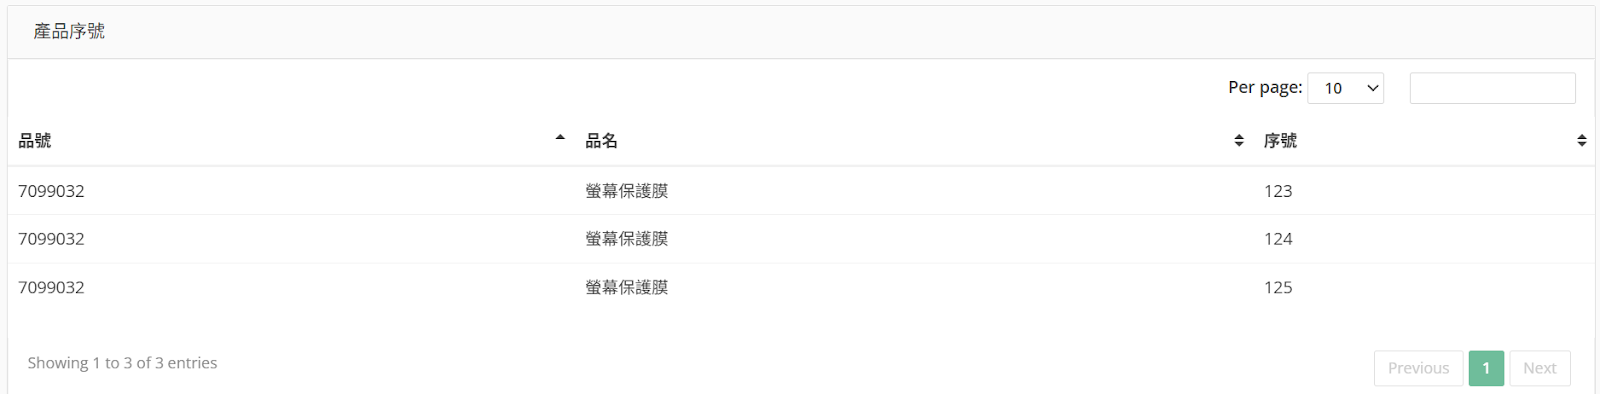
Task: Click 螢幕保護膜 in the third row
Action: [x=627, y=287]
